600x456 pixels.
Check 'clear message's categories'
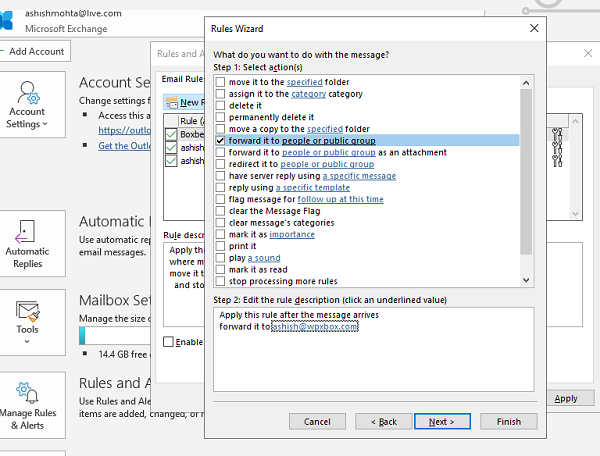click(x=220, y=223)
